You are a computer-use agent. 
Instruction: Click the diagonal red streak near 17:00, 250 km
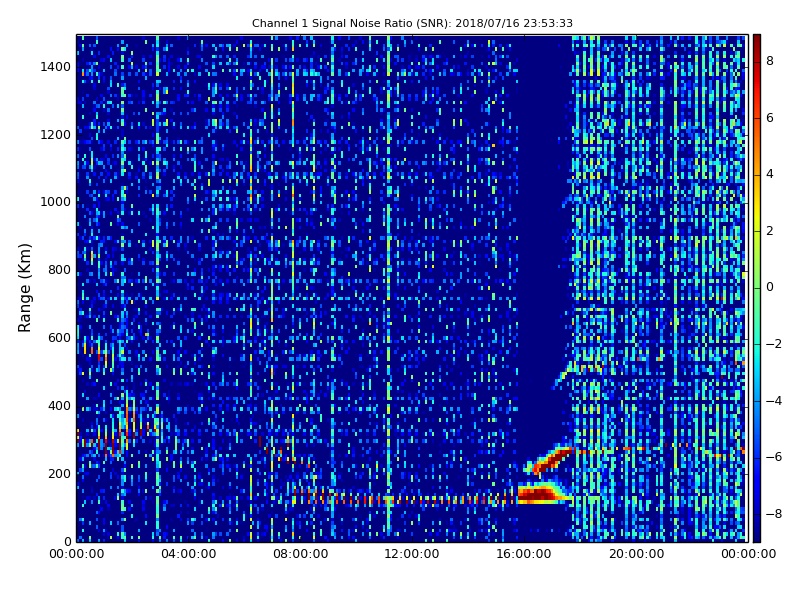[x=552, y=459]
